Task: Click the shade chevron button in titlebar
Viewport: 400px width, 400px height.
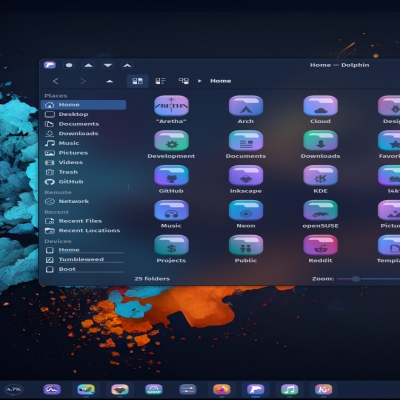Action: coord(127,65)
